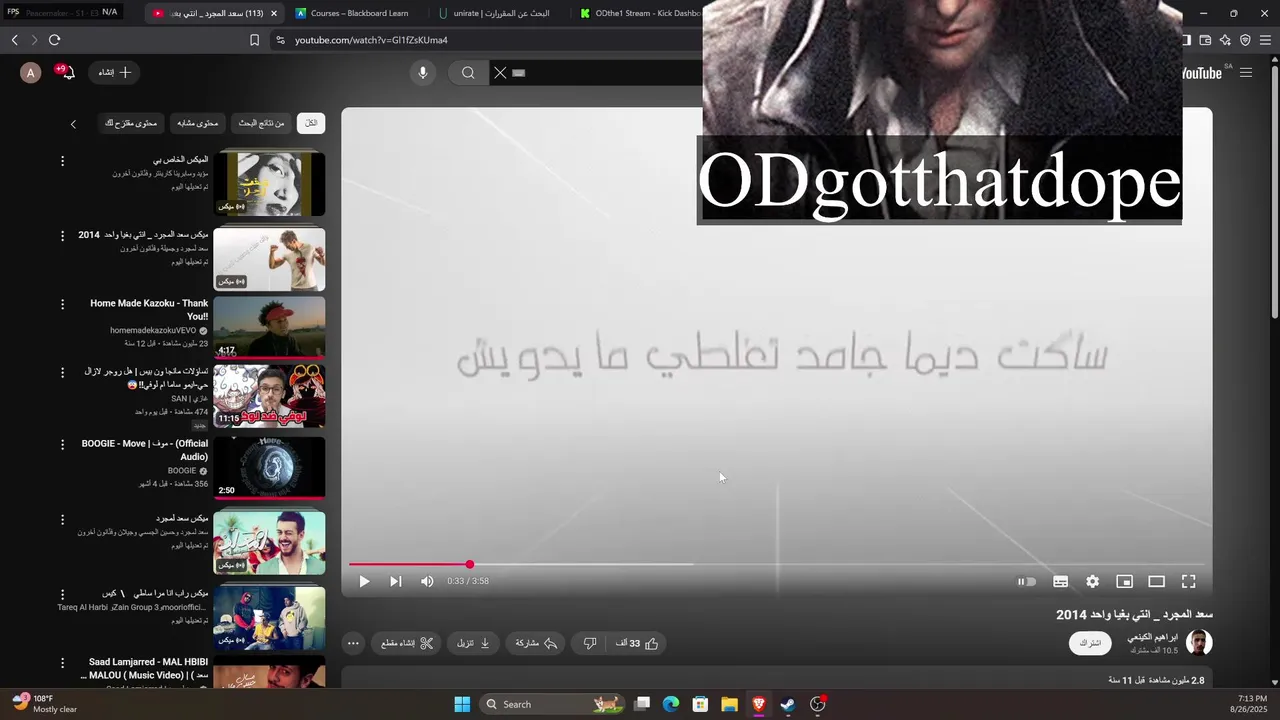Click the voice search microphone icon
1280x720 pixels.
[x=423, y=72]
